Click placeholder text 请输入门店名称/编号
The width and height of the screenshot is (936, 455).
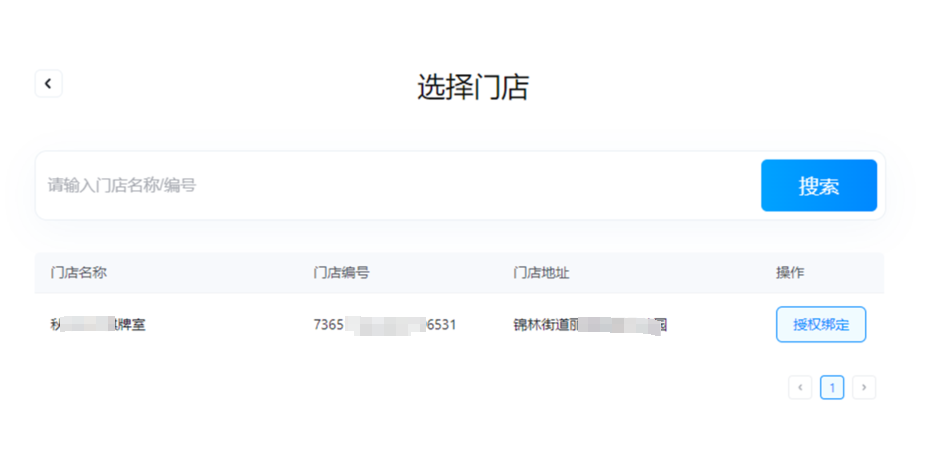click(x=122, y=186)
